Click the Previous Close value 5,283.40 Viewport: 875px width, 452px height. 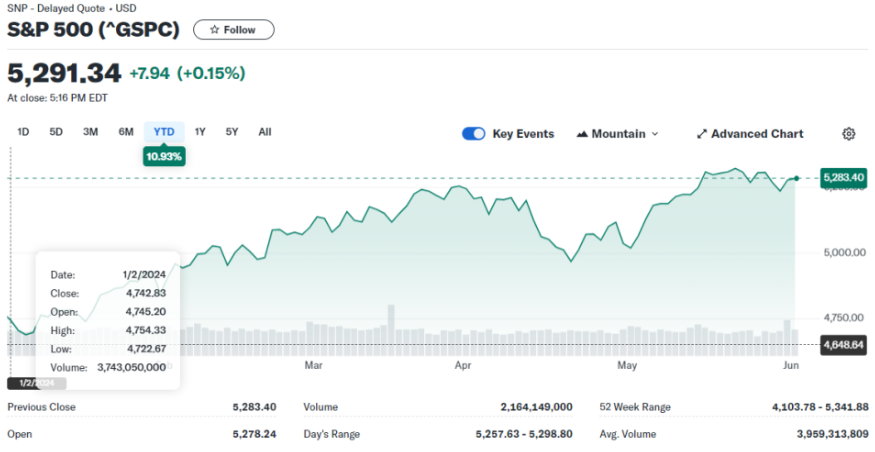[x=254, y=407]
